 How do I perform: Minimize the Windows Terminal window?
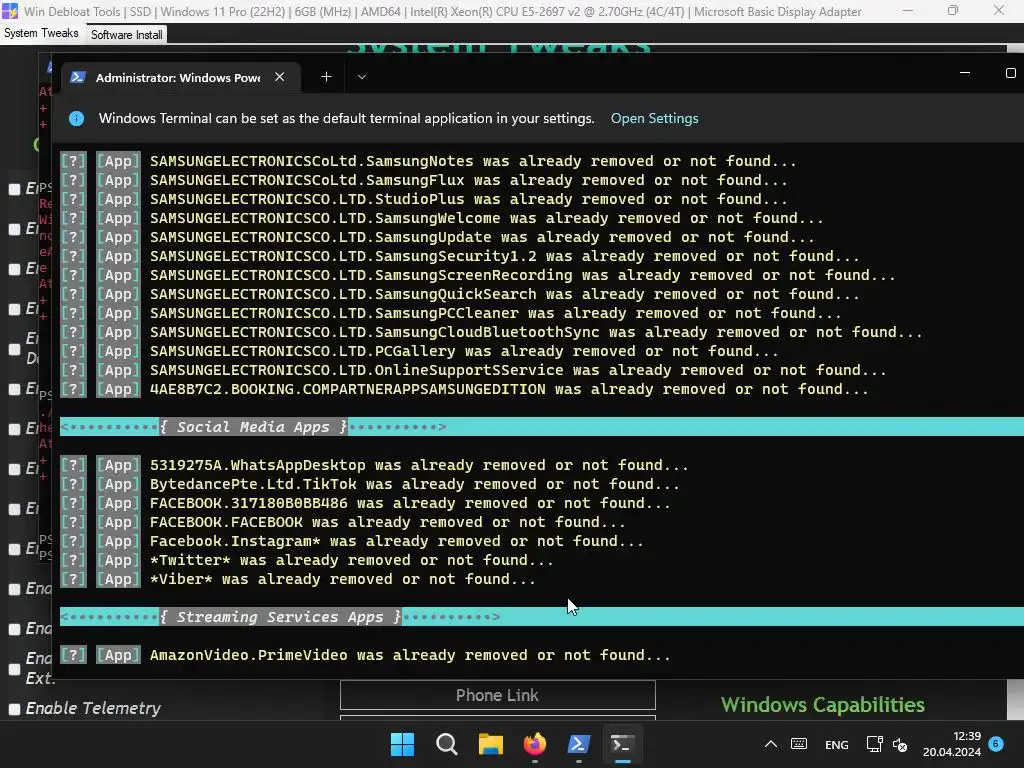[965, 73]
